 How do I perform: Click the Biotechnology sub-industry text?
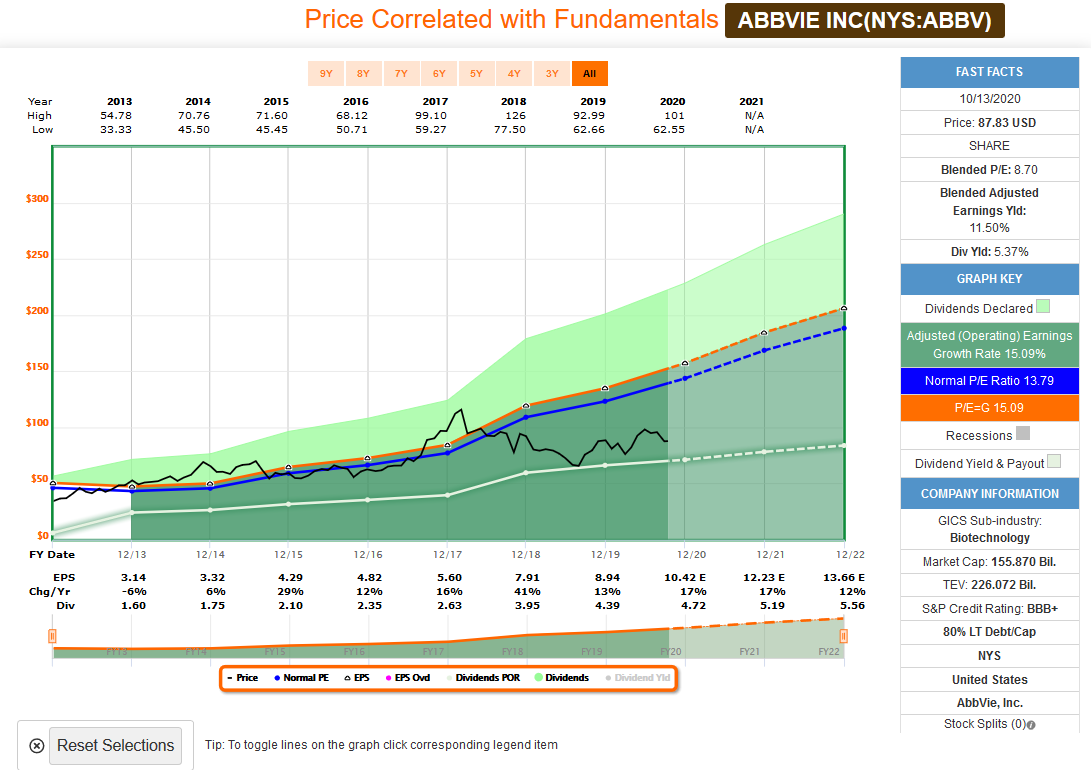[x=989, y=538]
